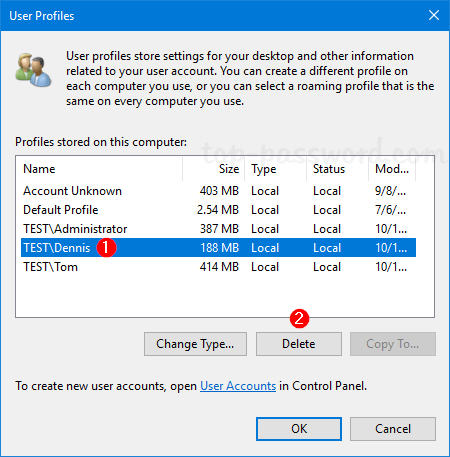Select the Default Profile row
Screen dimensions: 450x457
tap(218, 210)
